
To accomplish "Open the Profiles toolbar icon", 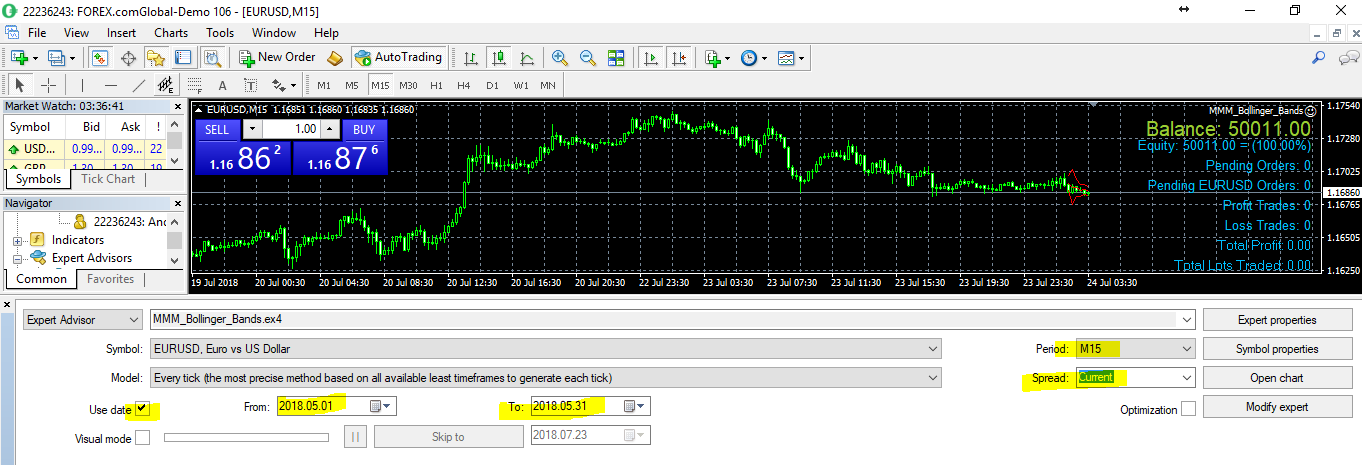I will coord(56,57).
